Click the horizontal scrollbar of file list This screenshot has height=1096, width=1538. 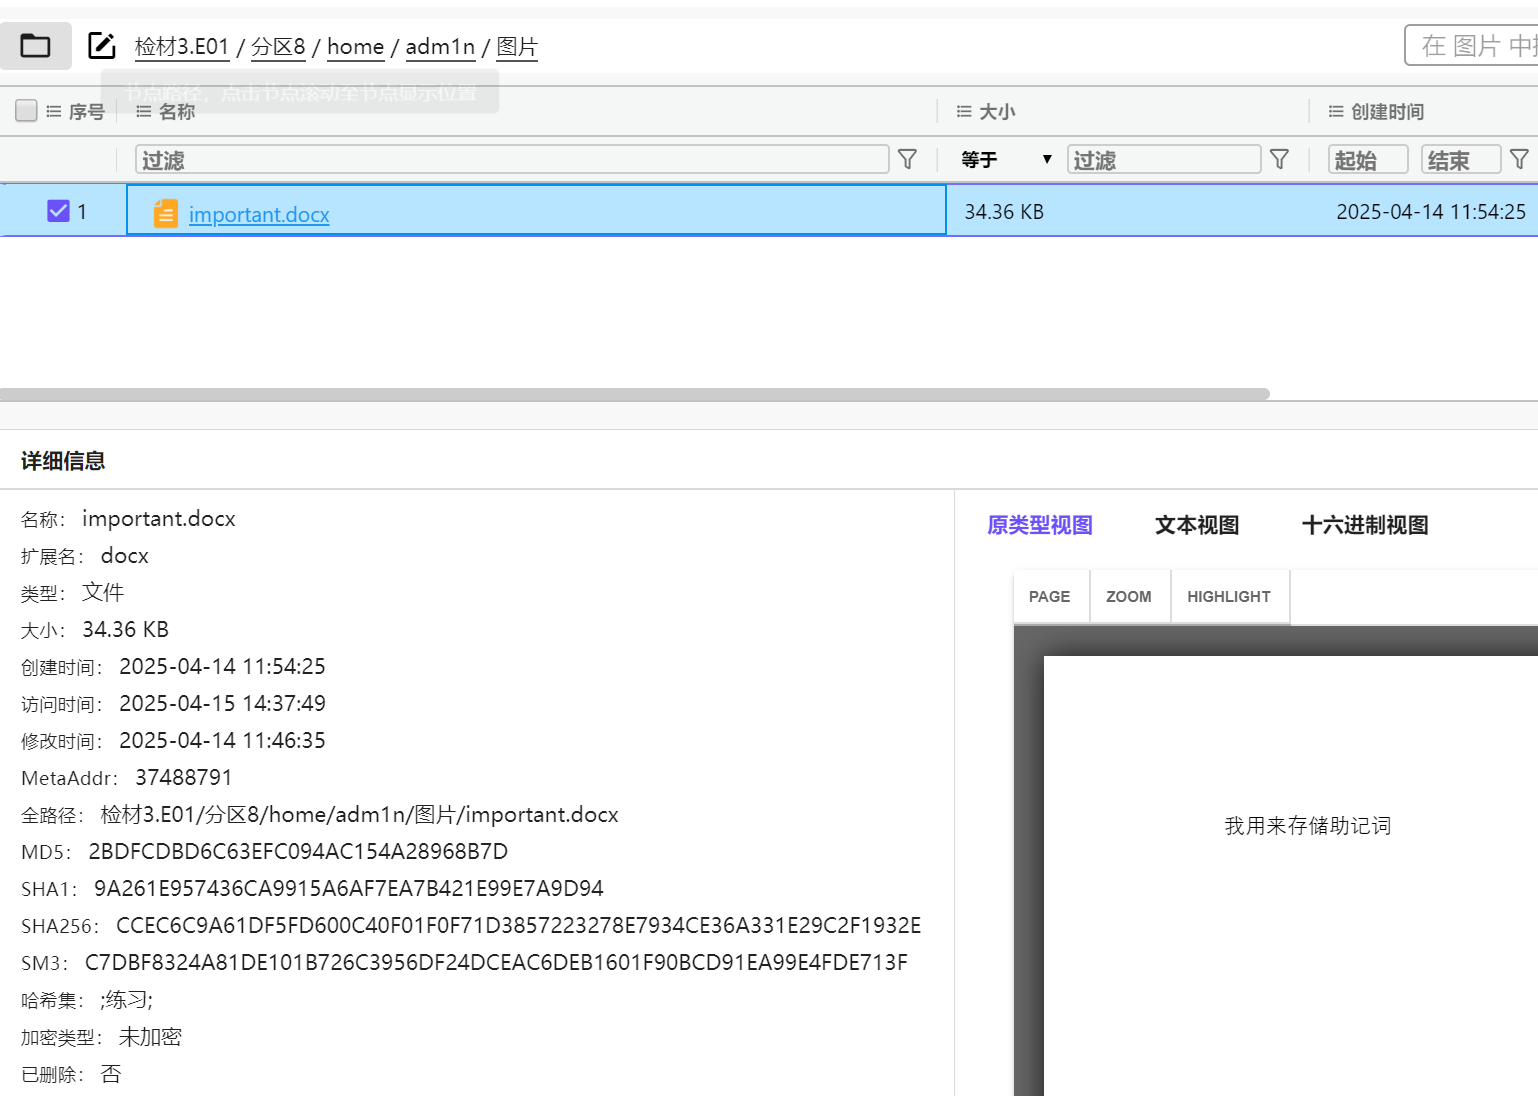[635, 394]
